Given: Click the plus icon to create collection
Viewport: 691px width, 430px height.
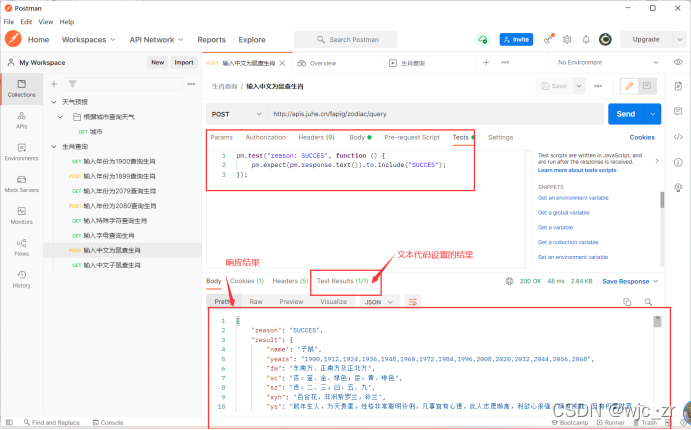Looking at the screenshot, I should click(54, 84).
